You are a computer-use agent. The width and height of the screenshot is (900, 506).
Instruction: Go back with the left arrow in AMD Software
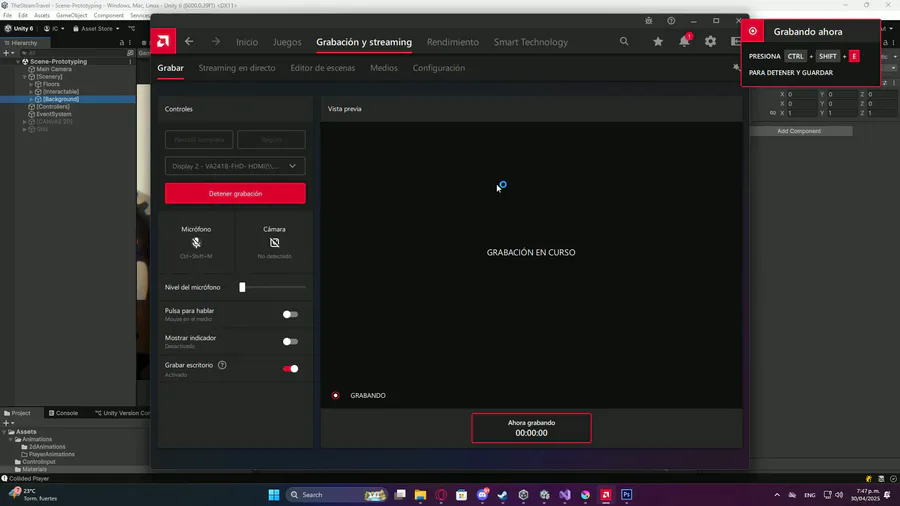point(189,41)
